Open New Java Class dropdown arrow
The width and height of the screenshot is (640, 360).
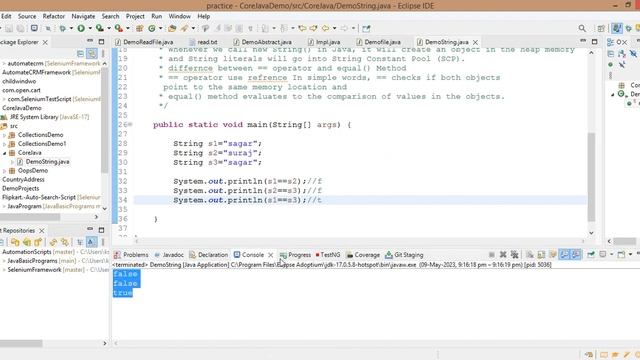(x=160, y=28)
